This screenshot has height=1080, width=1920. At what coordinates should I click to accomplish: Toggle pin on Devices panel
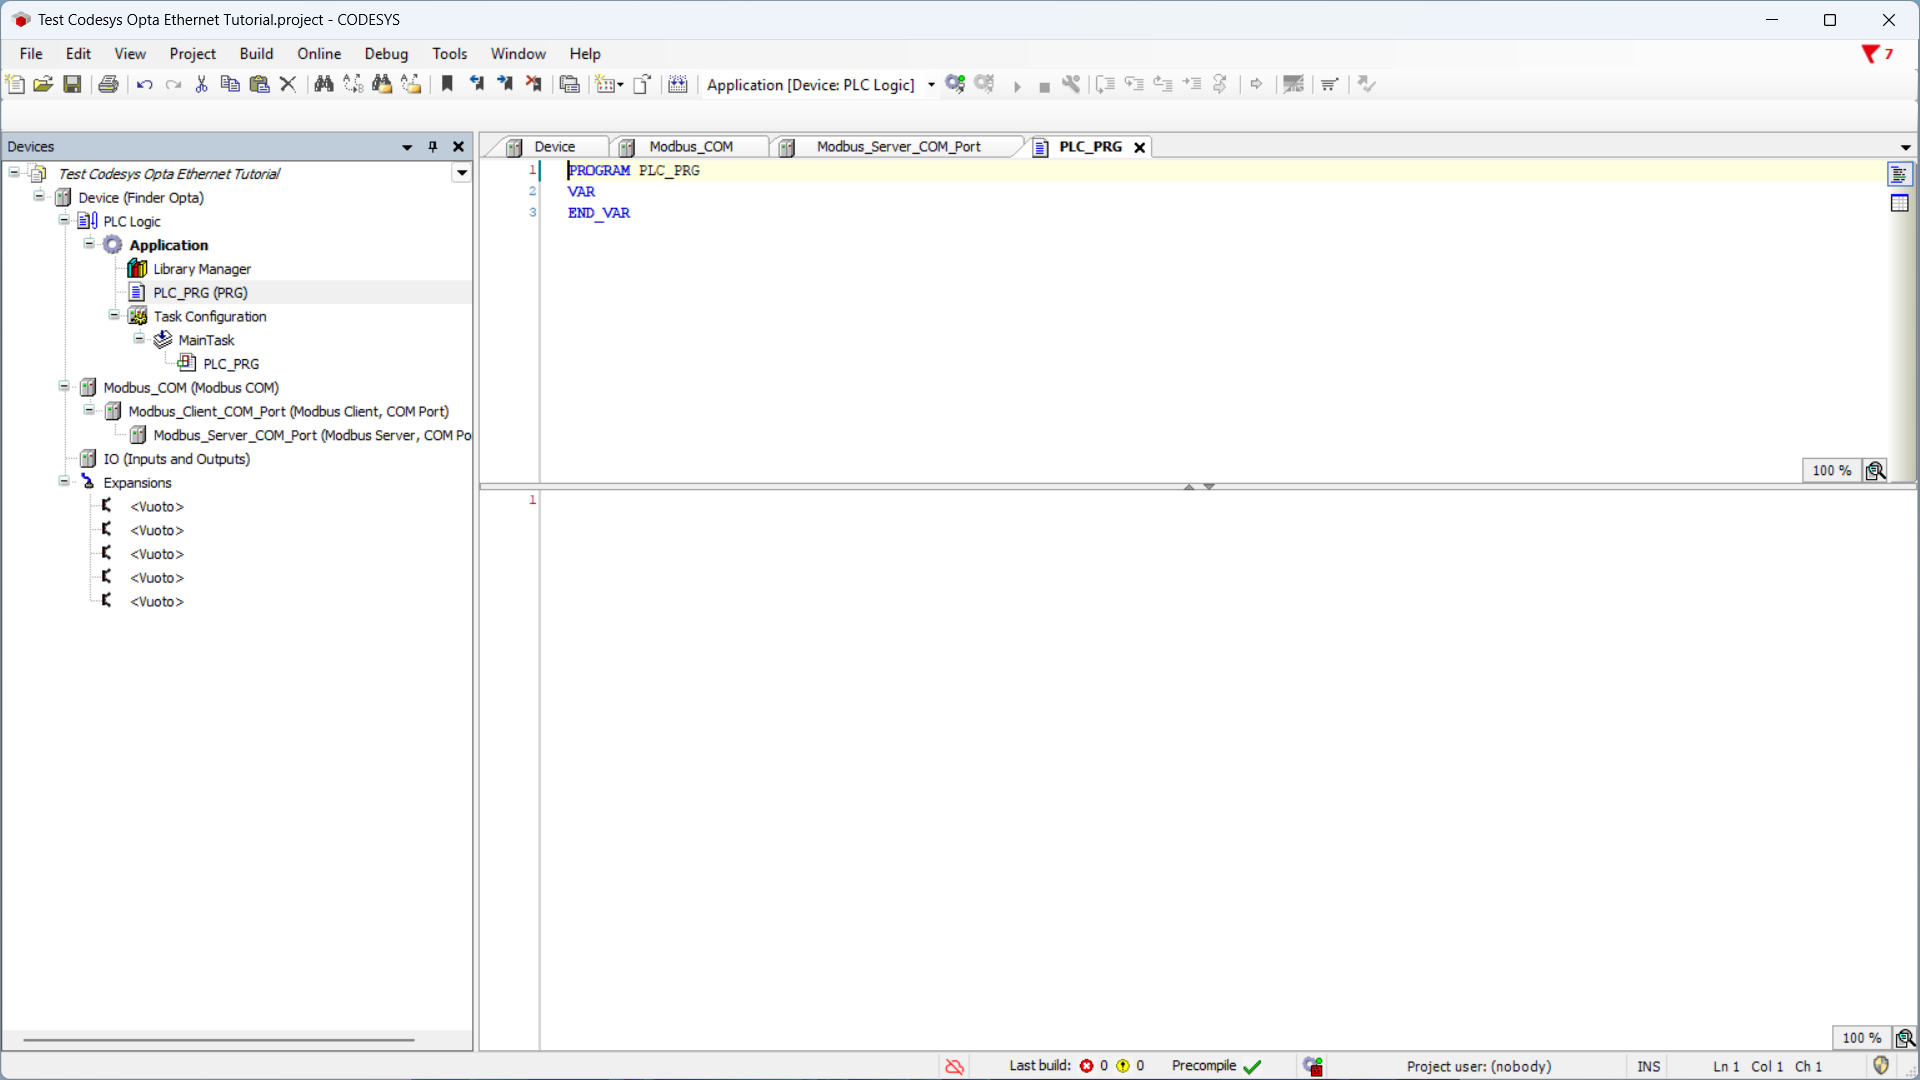point(433,146)
